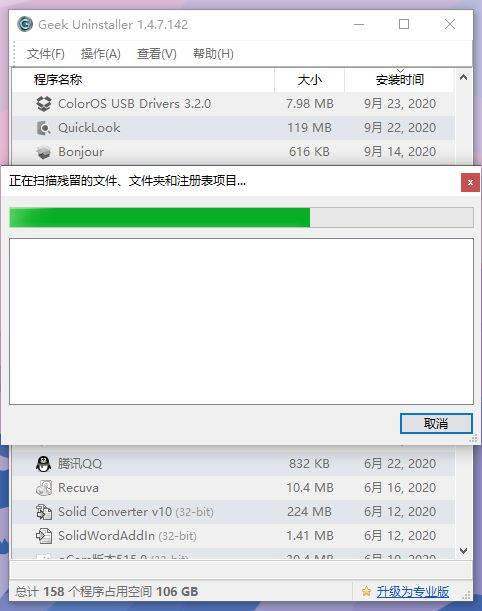Open the 帮助(H) menu
The width and height of the screenshot is (482, 611).
[213, 54]
